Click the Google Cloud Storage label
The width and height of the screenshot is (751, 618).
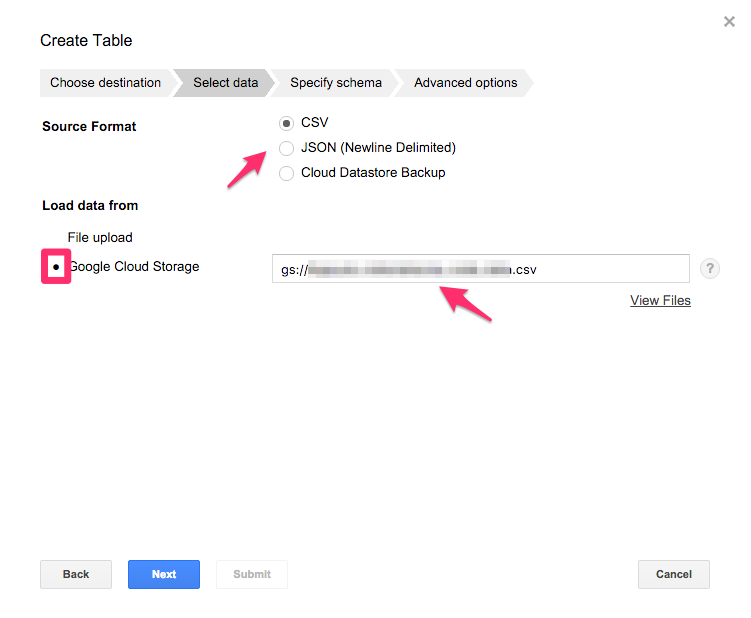pos(134,267)
